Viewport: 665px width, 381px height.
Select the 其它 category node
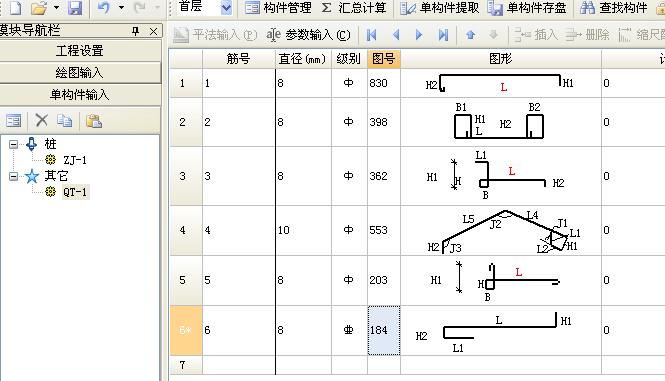coord(56,176)
